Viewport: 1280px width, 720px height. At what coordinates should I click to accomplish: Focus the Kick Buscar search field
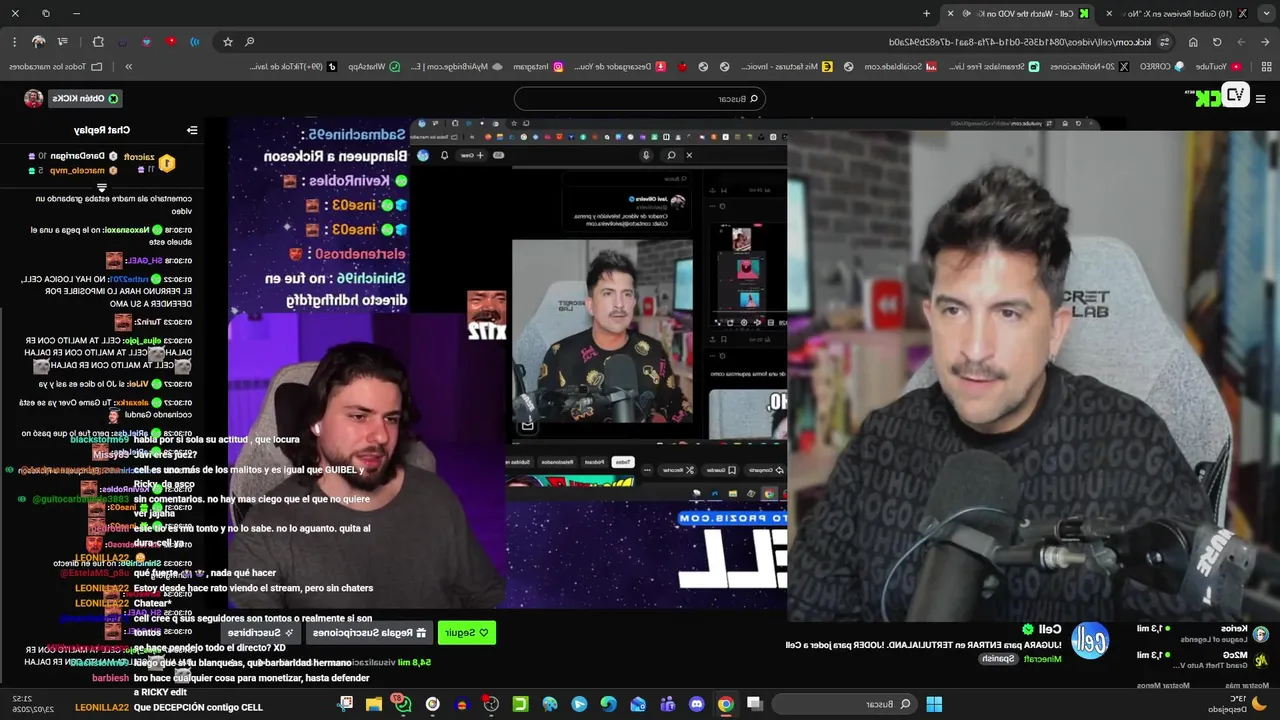pyautogui.click(x=639, y=99)
